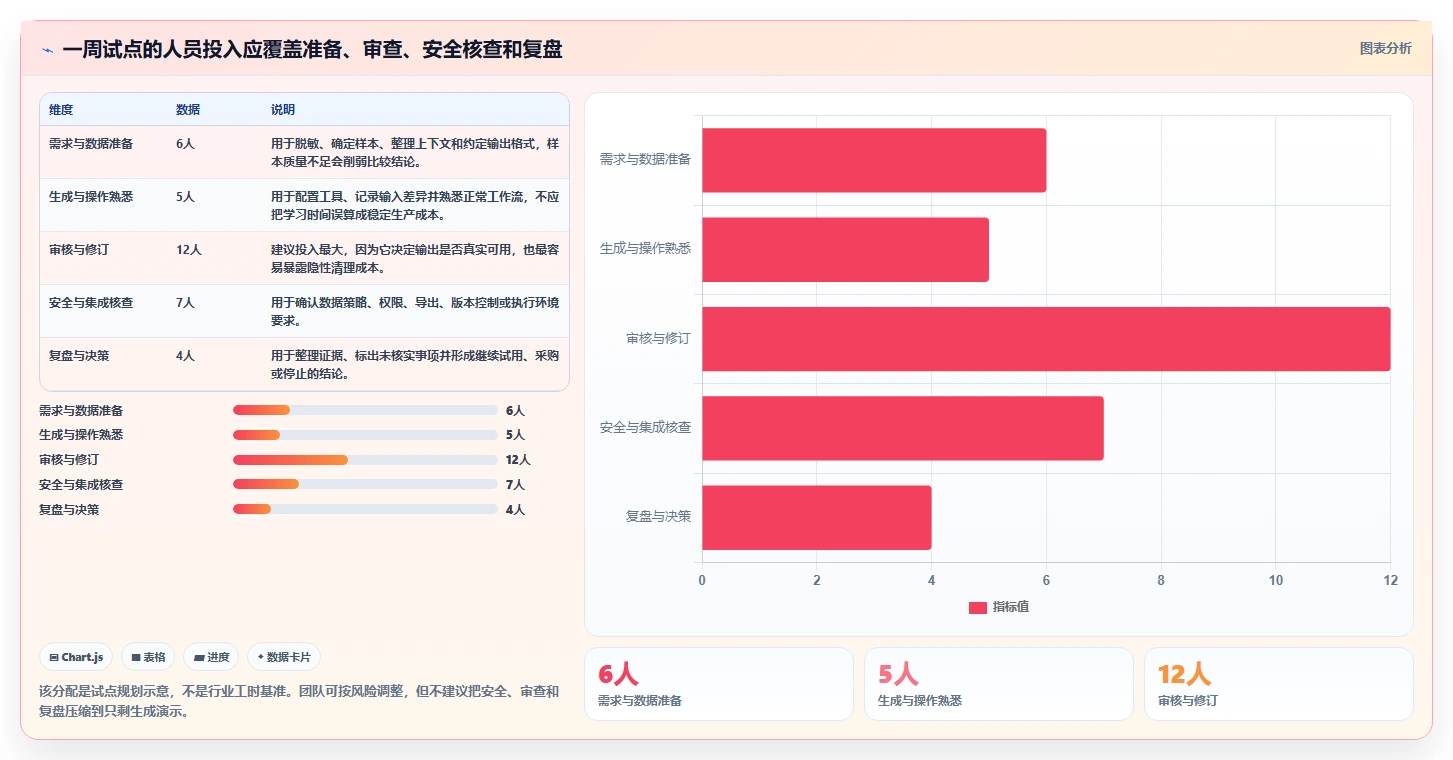
Task: Click the 审核与修订 y-axis label on chart
Action: 658,338
